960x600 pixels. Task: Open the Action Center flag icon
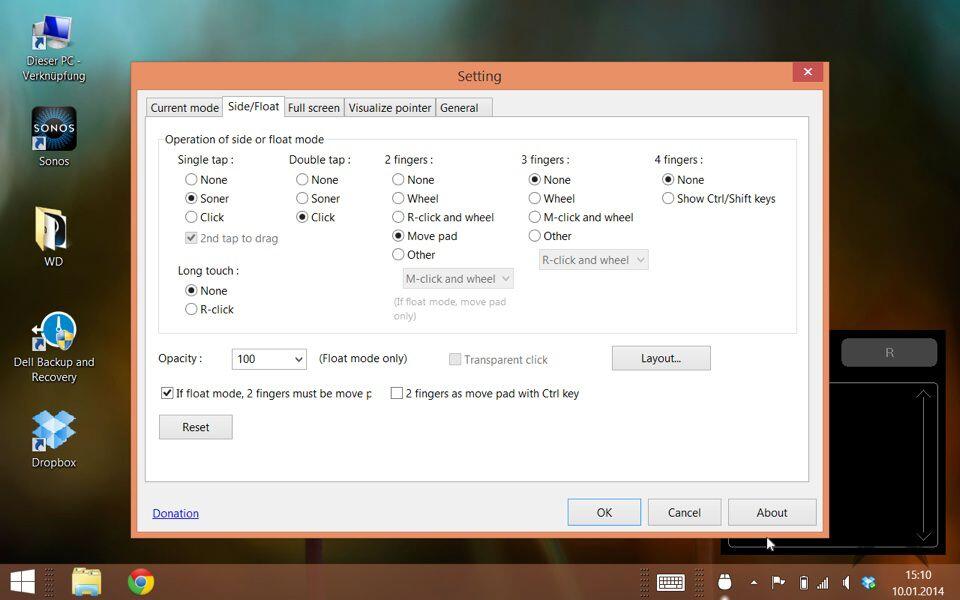[x=778, y=582]
